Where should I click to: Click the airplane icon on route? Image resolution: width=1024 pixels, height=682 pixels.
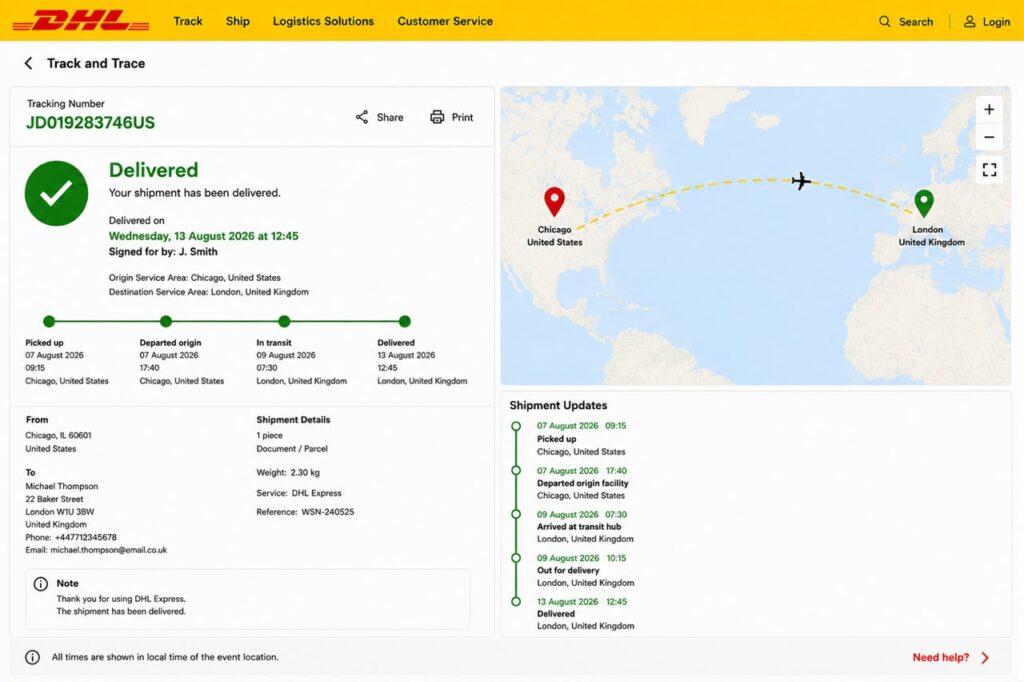click(801, 181)
